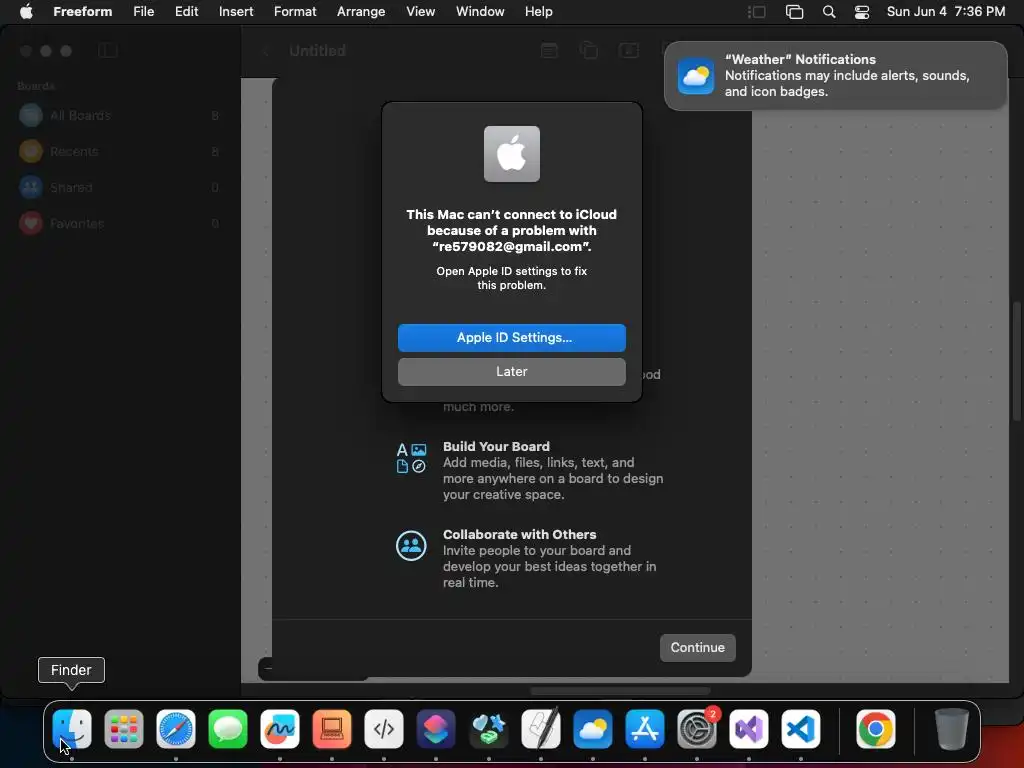Image resolution: width=1024 pixels, height=768 pixels.
Task: Launch Safari from the Dock
Action: 176,729
